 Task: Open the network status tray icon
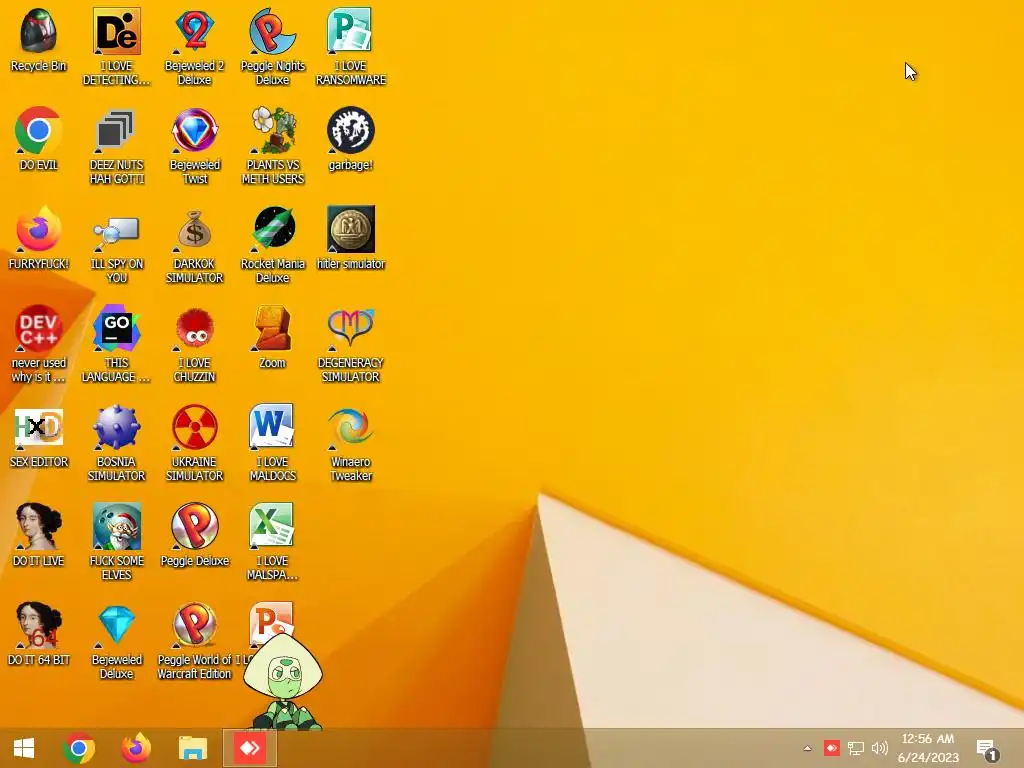pyautogui.click(x=856, y=748)
